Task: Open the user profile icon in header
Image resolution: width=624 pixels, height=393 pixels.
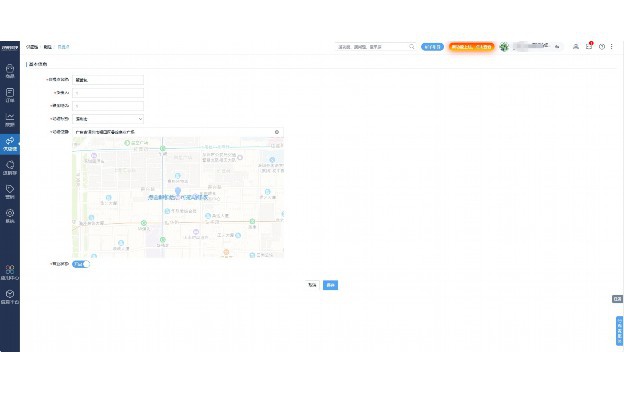Action: tap(575, 47)
